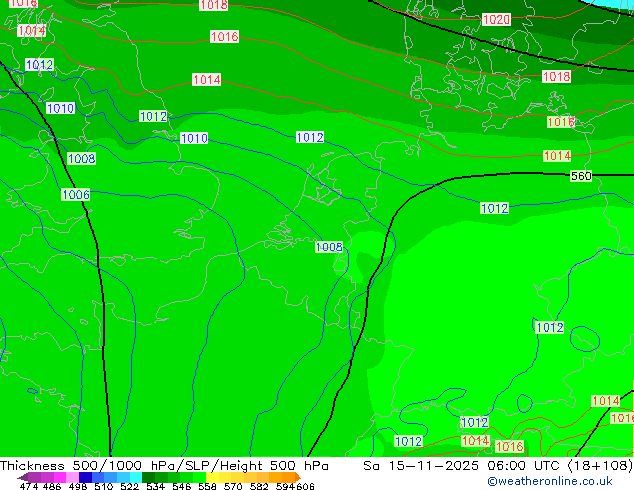Click the 474 legend value

(29, 486)
